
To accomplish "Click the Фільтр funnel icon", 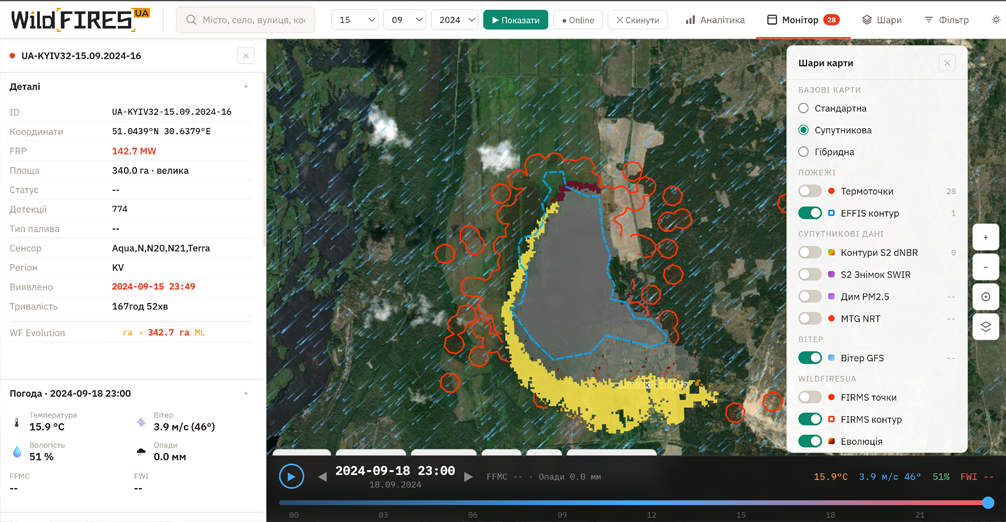I will (x=928, y=20).
